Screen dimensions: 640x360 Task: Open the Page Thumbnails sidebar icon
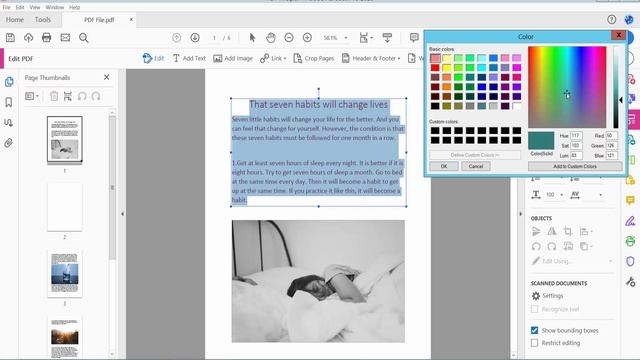9,82
